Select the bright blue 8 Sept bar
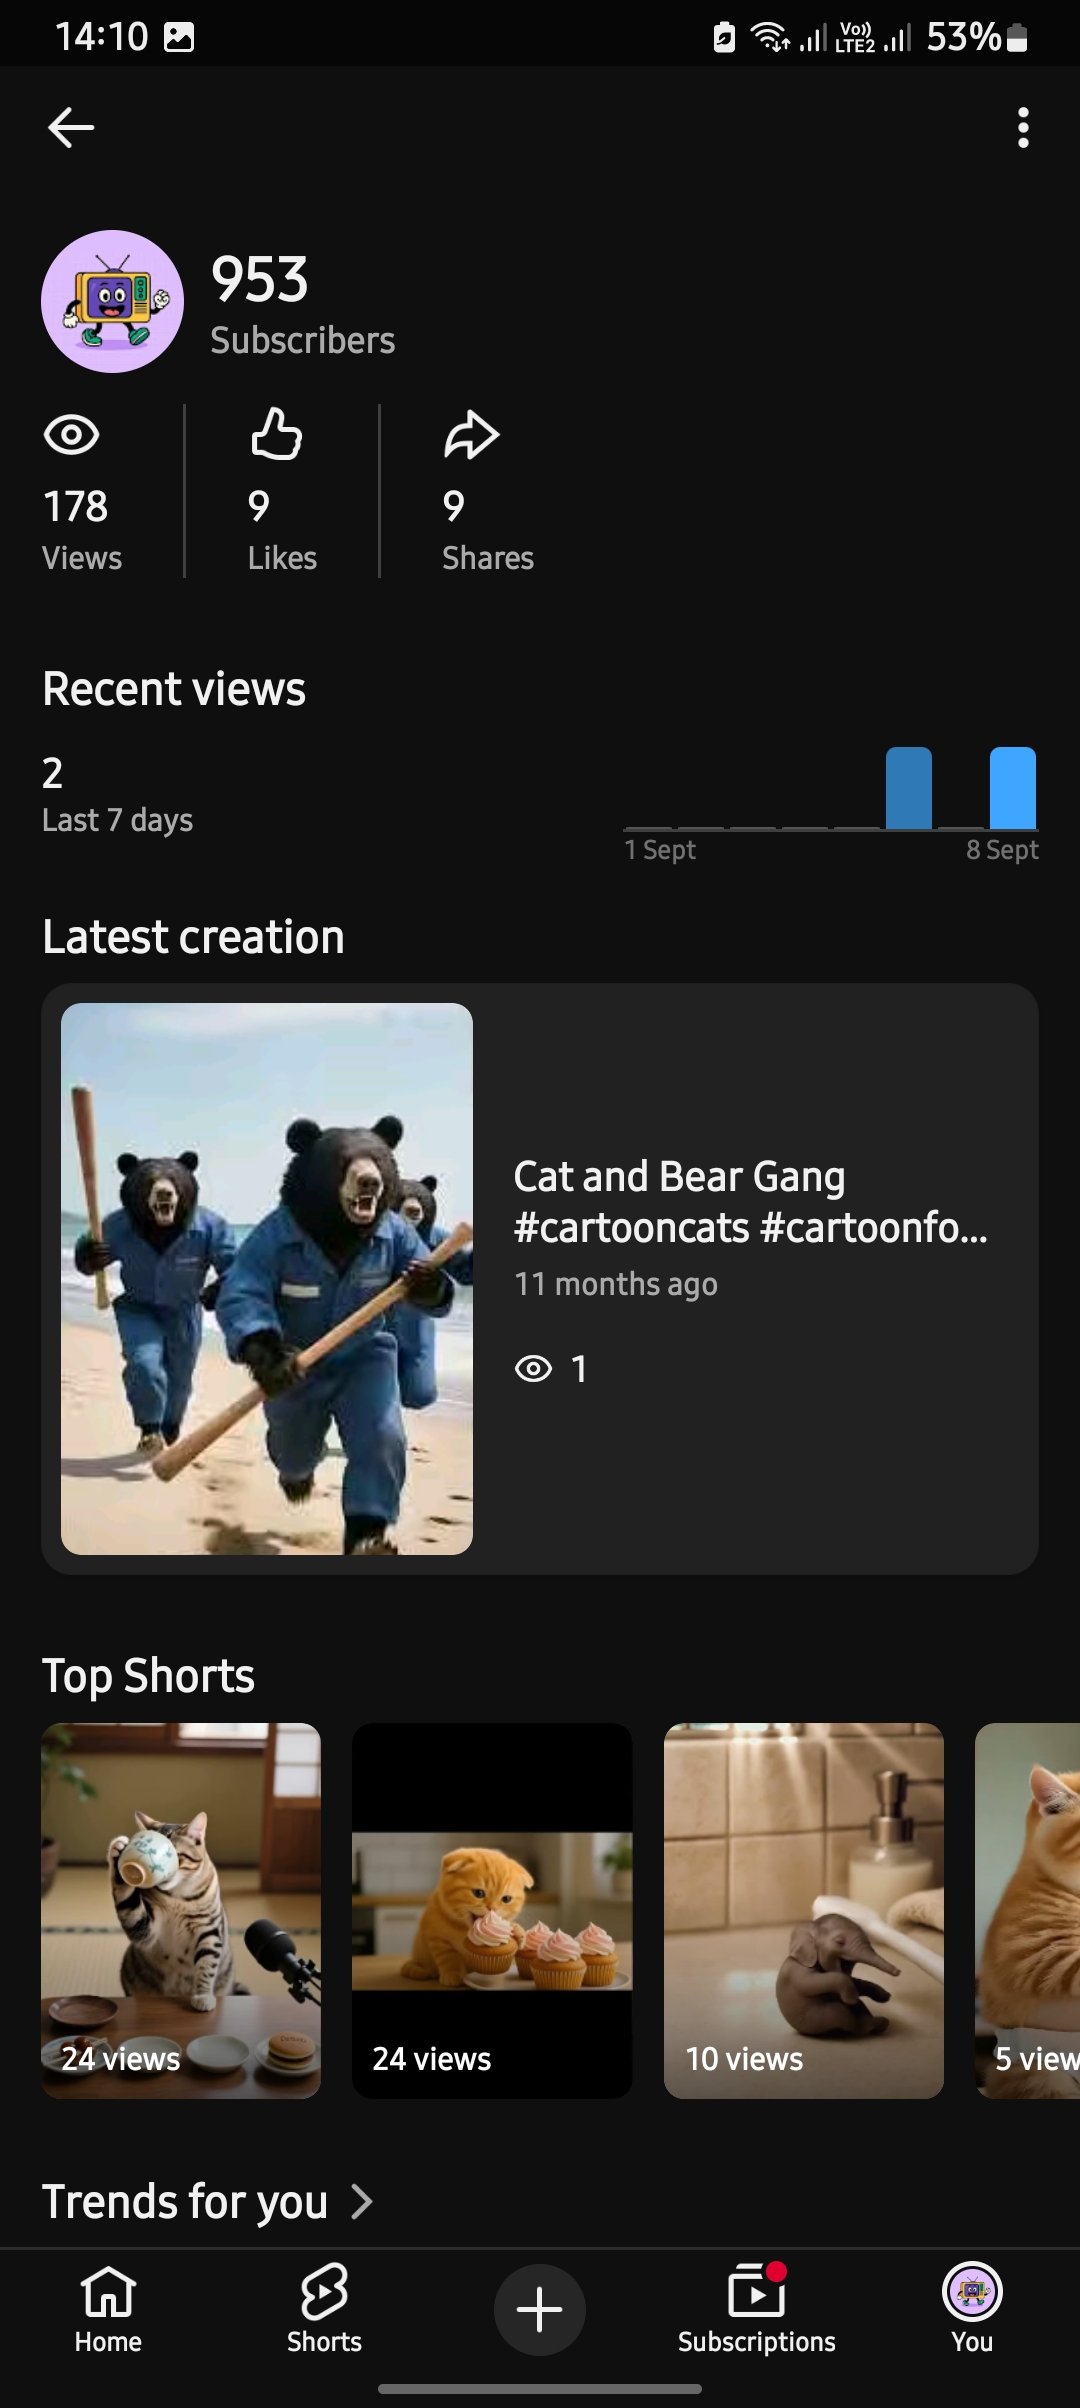Screen dimensions: 1080x2408 pyautogui.click(x=1013, y=788)
